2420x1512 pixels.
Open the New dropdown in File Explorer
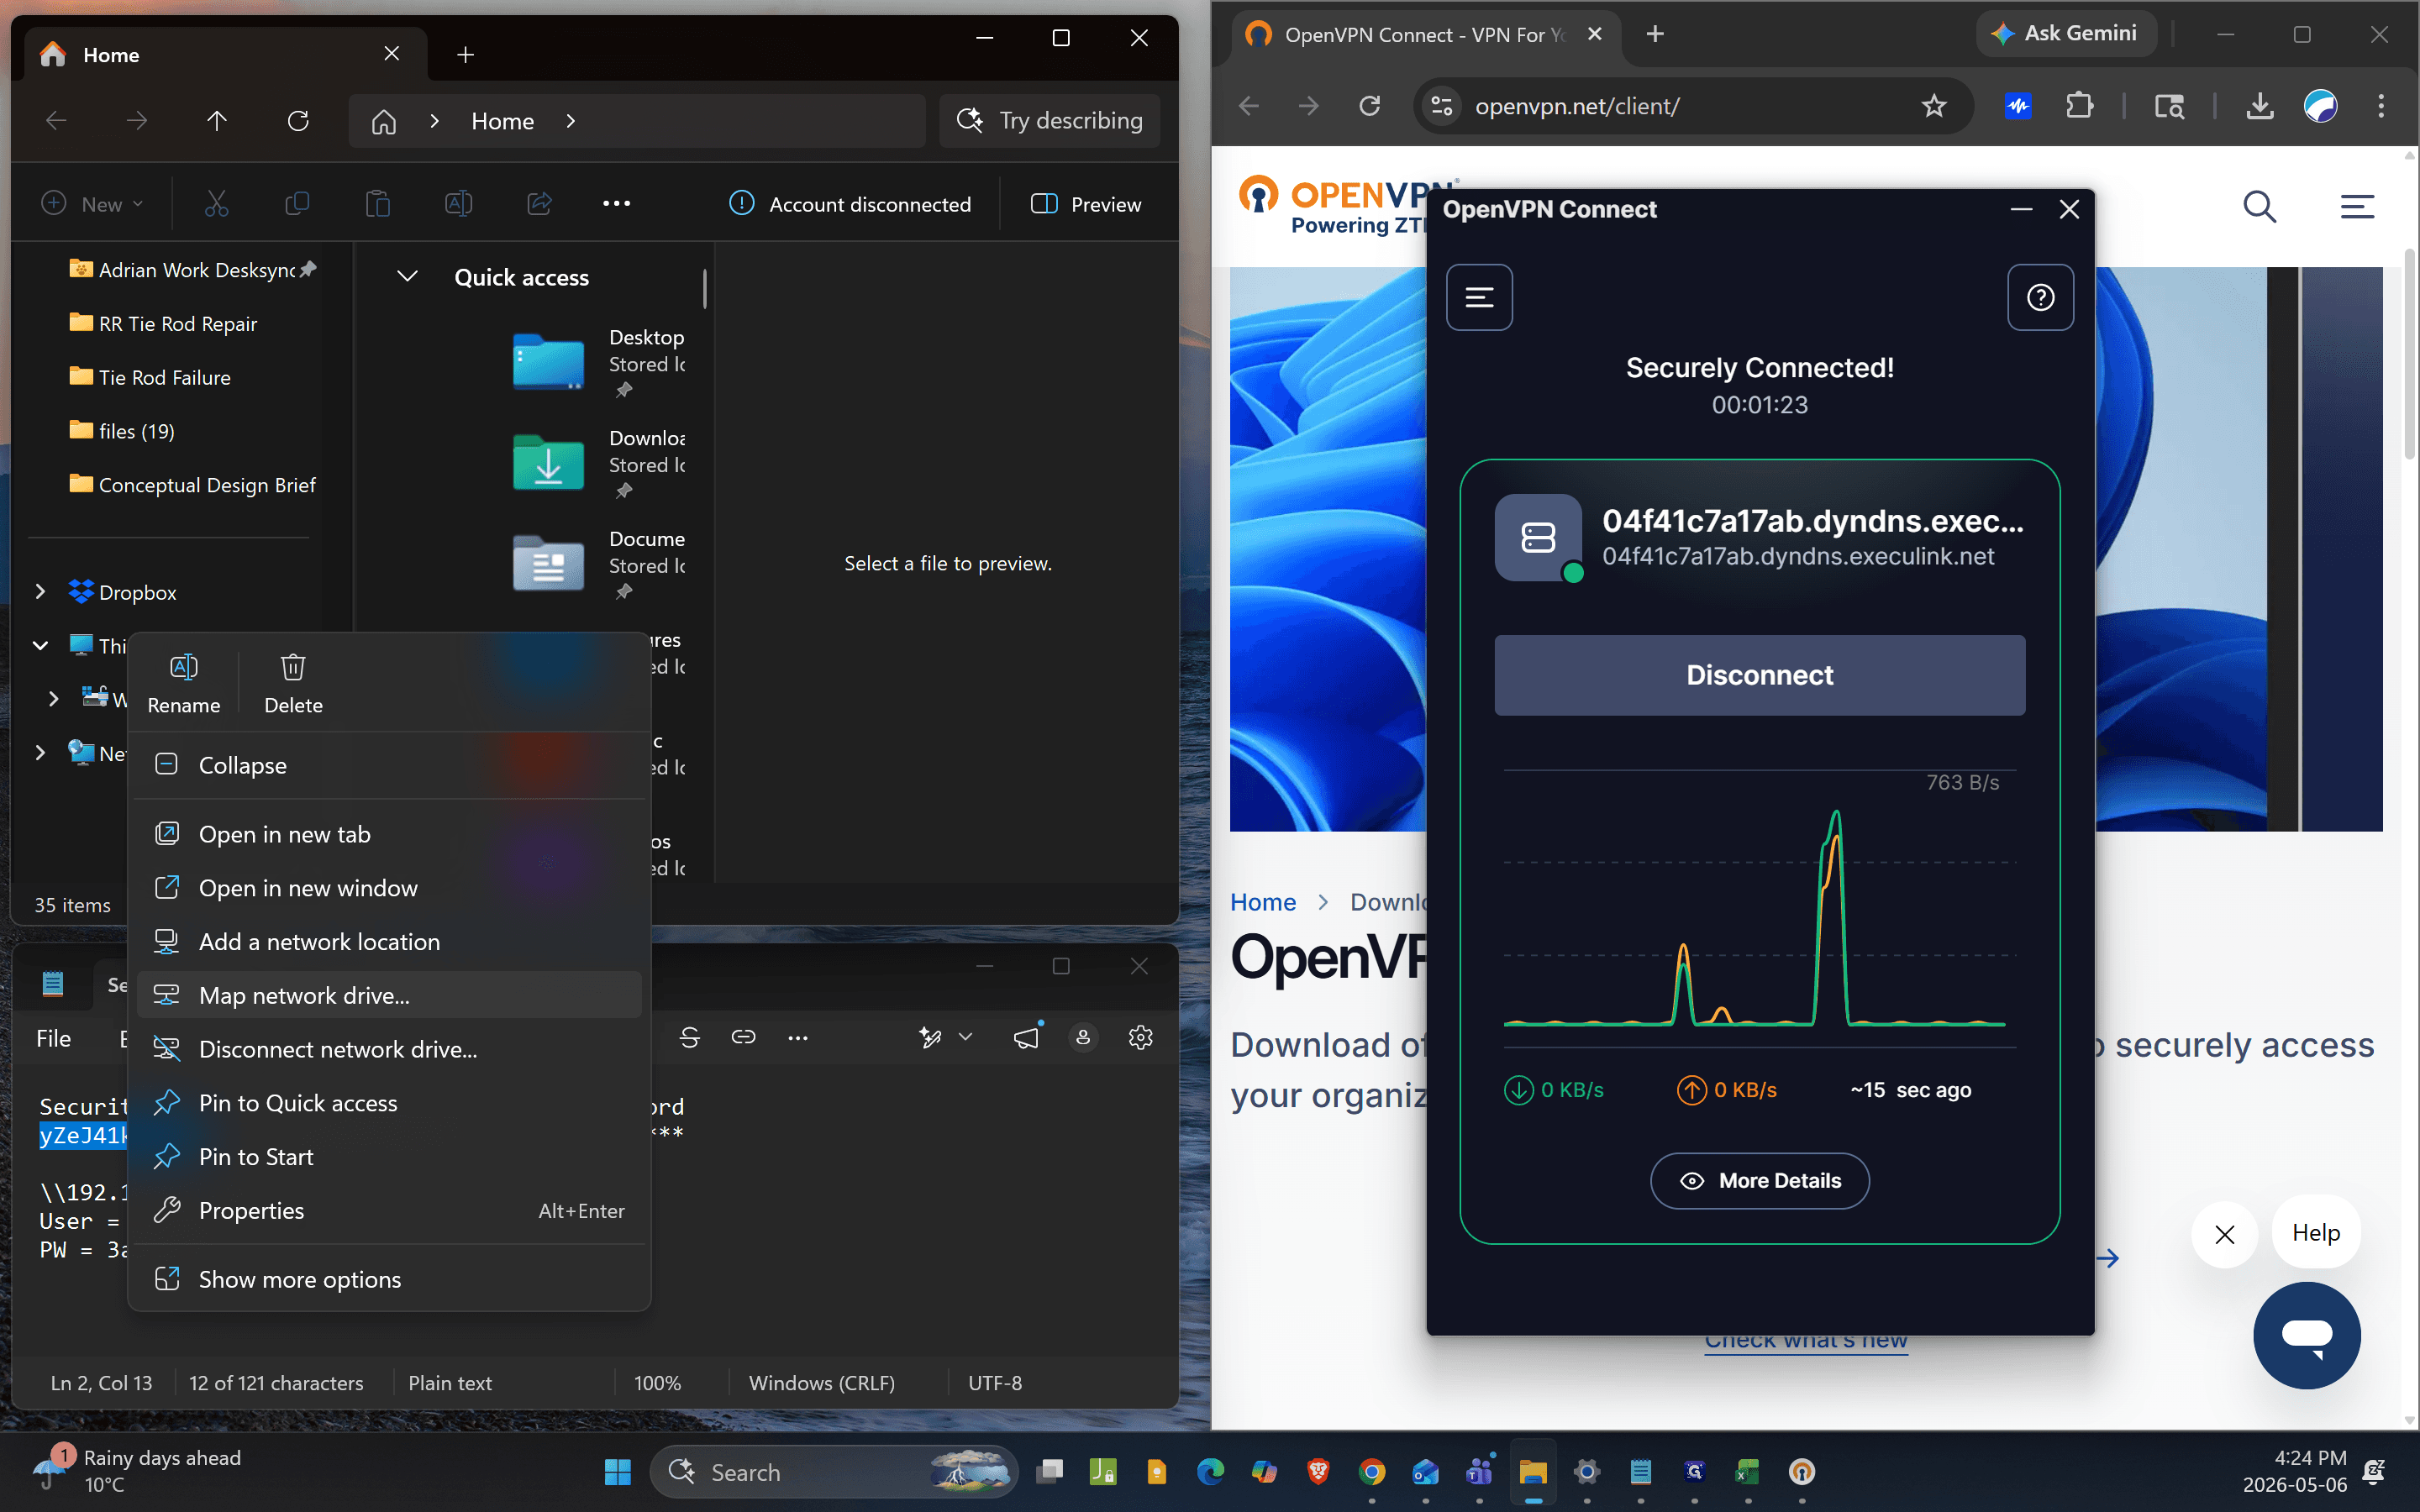[92, 204]
